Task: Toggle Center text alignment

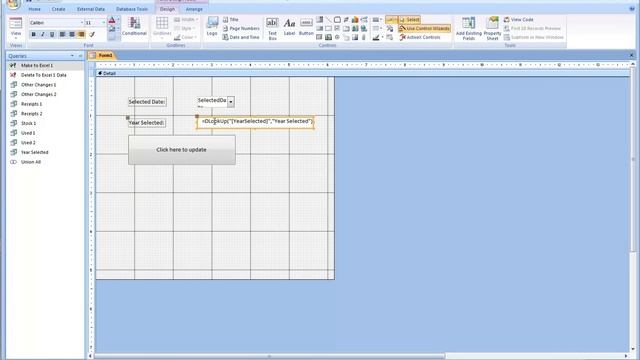Action: (x=72, y=34)
